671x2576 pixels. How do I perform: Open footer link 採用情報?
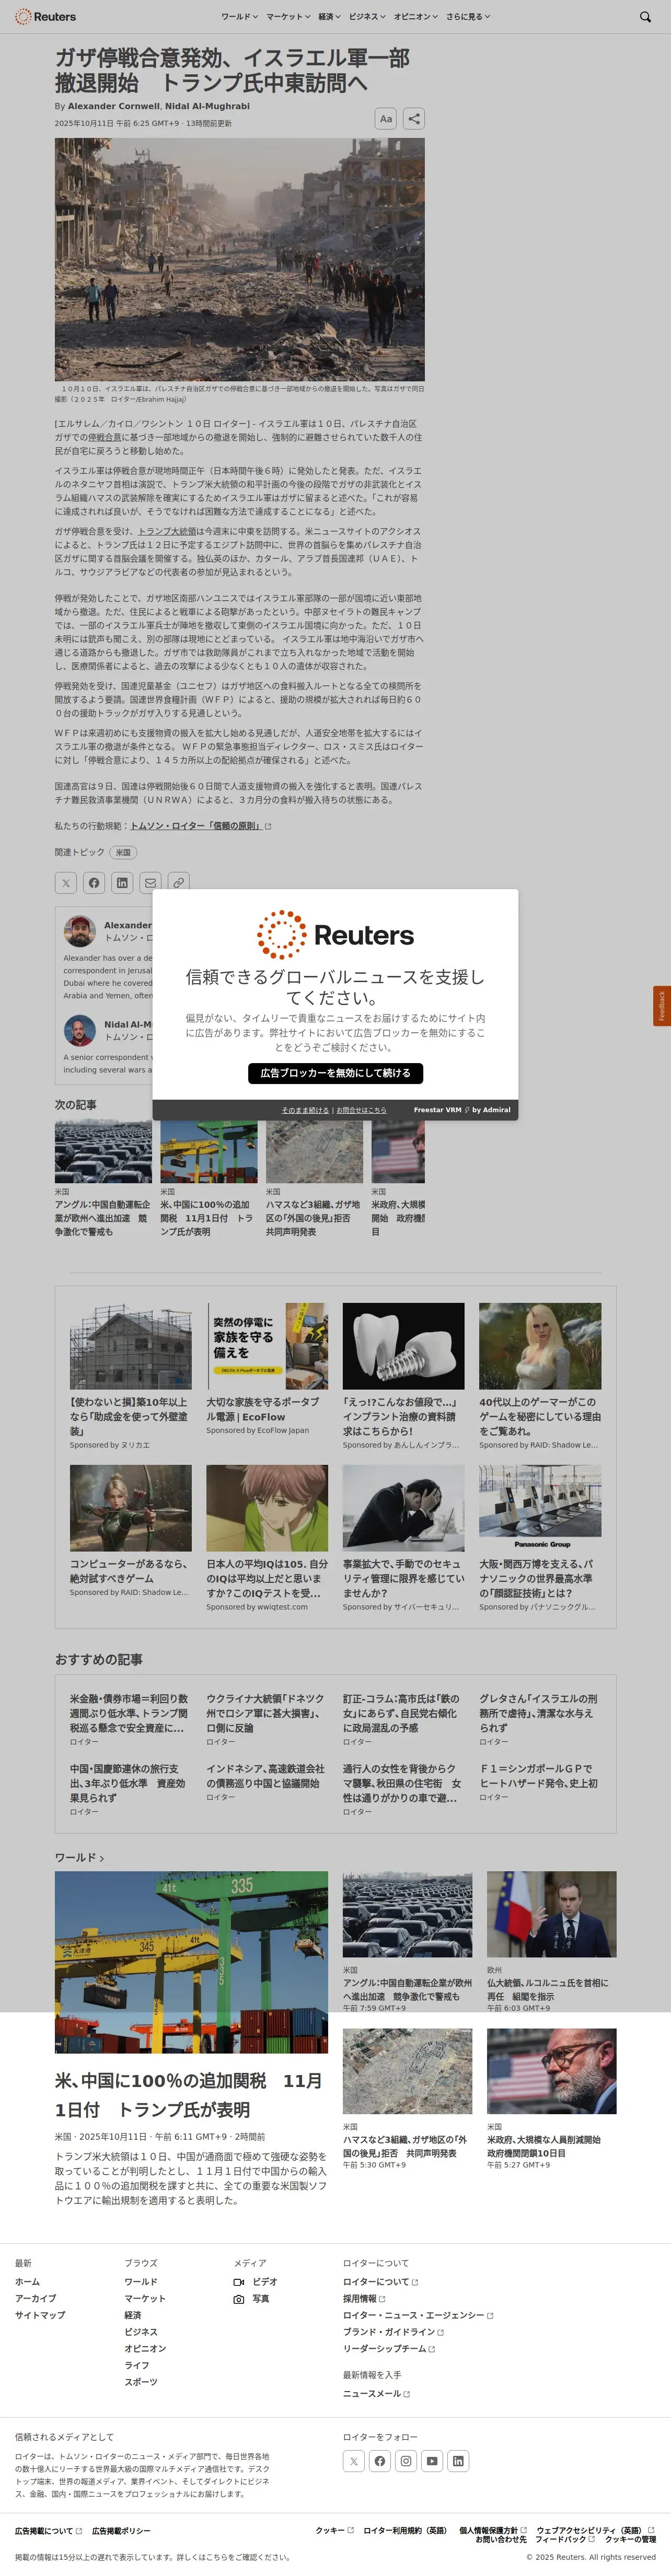point(364,2298)
